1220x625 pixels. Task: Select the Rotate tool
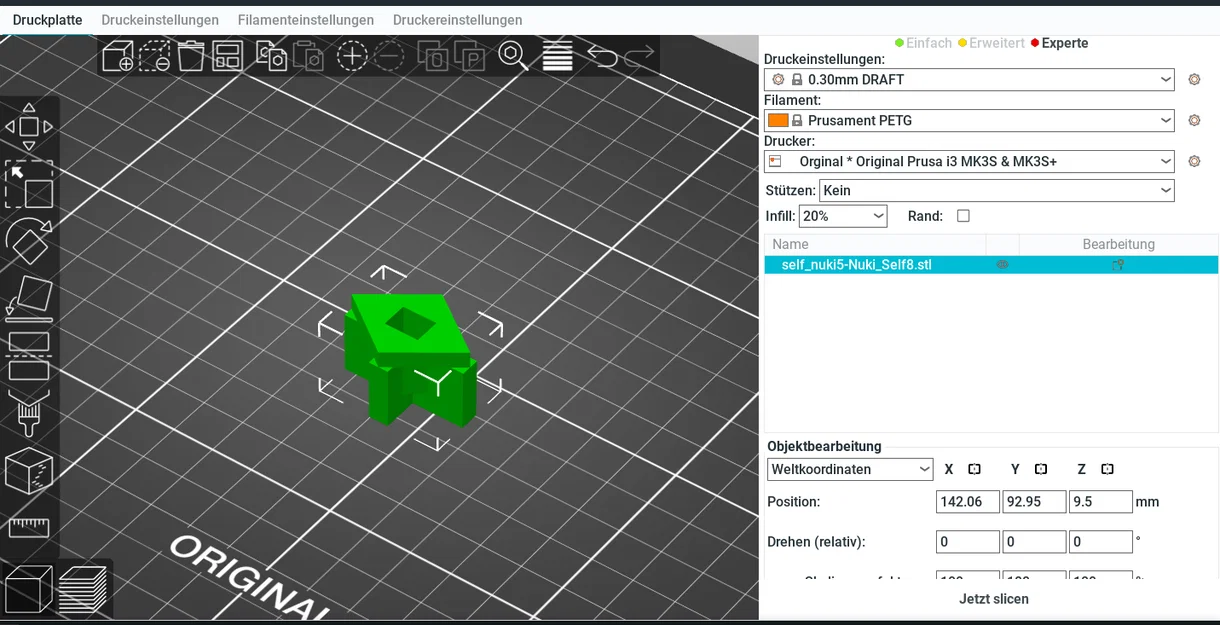pyautogui.click(x=29, y=240)
